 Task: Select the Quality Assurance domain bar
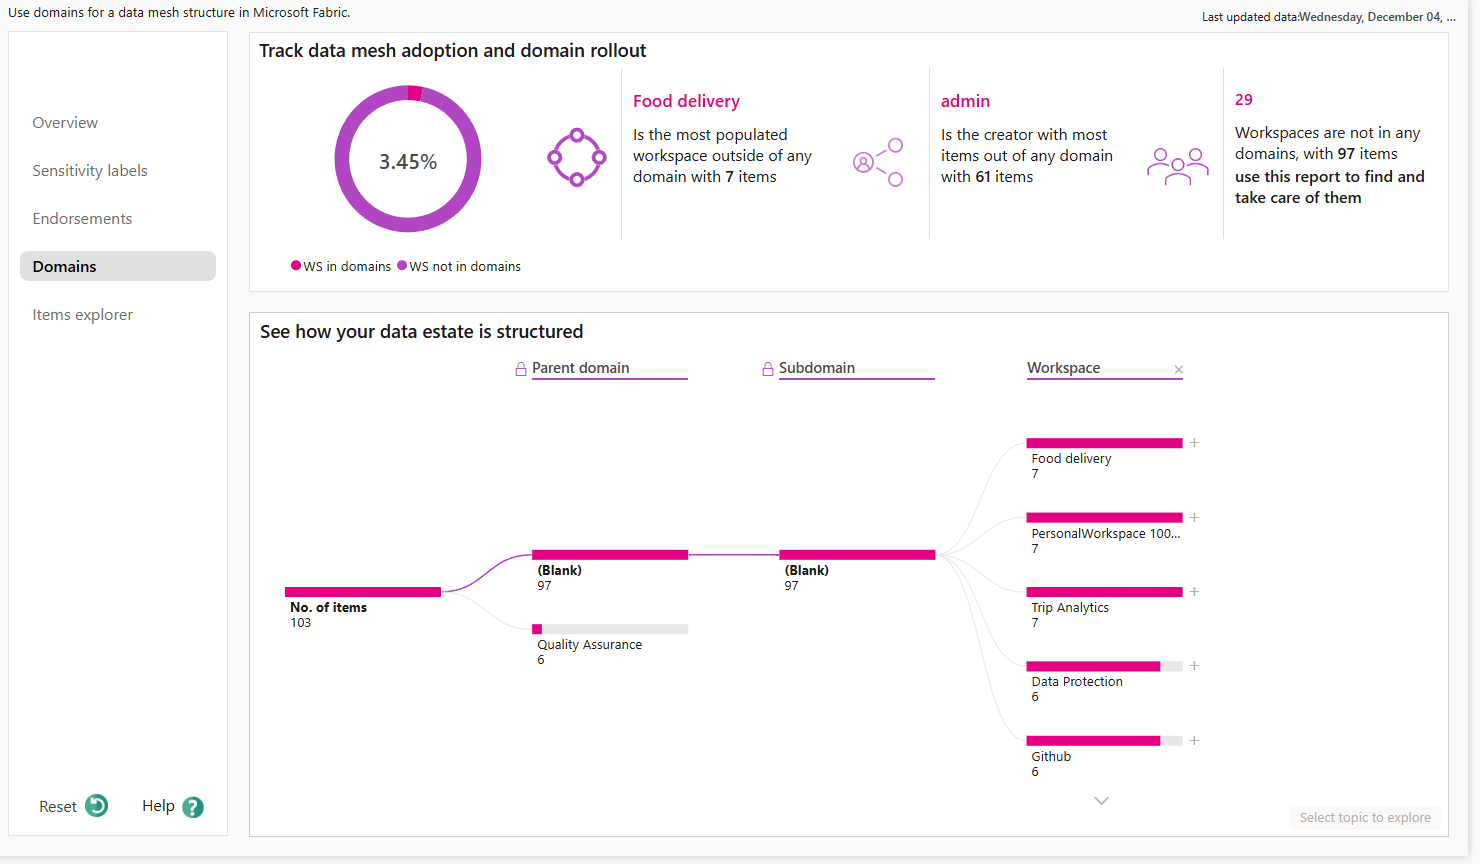point(610,629)
